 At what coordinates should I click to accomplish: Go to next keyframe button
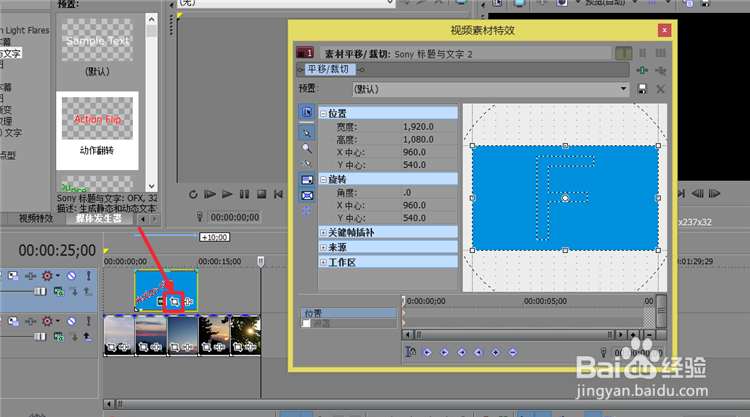coord(462,352)
